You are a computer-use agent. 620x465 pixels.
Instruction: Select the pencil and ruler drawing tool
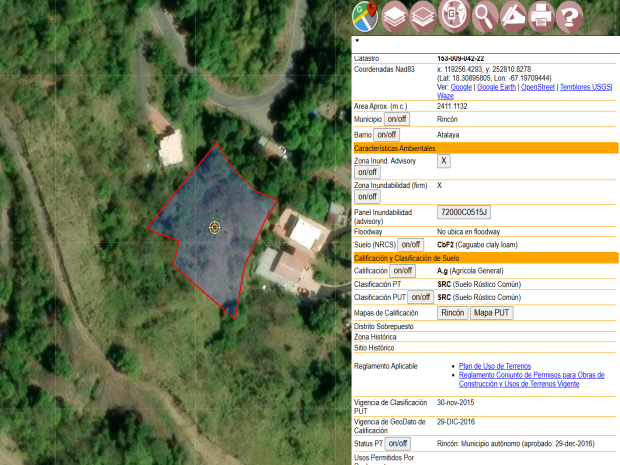[513, 15]
